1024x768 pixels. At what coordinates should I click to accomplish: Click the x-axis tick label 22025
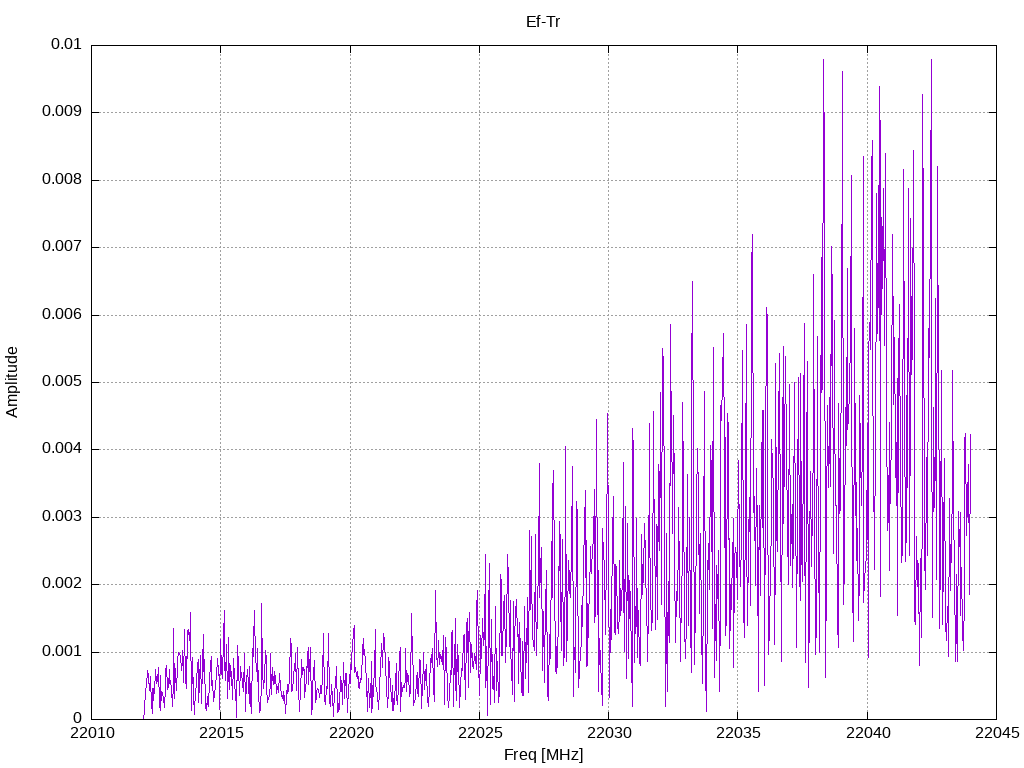pos(480,733)
